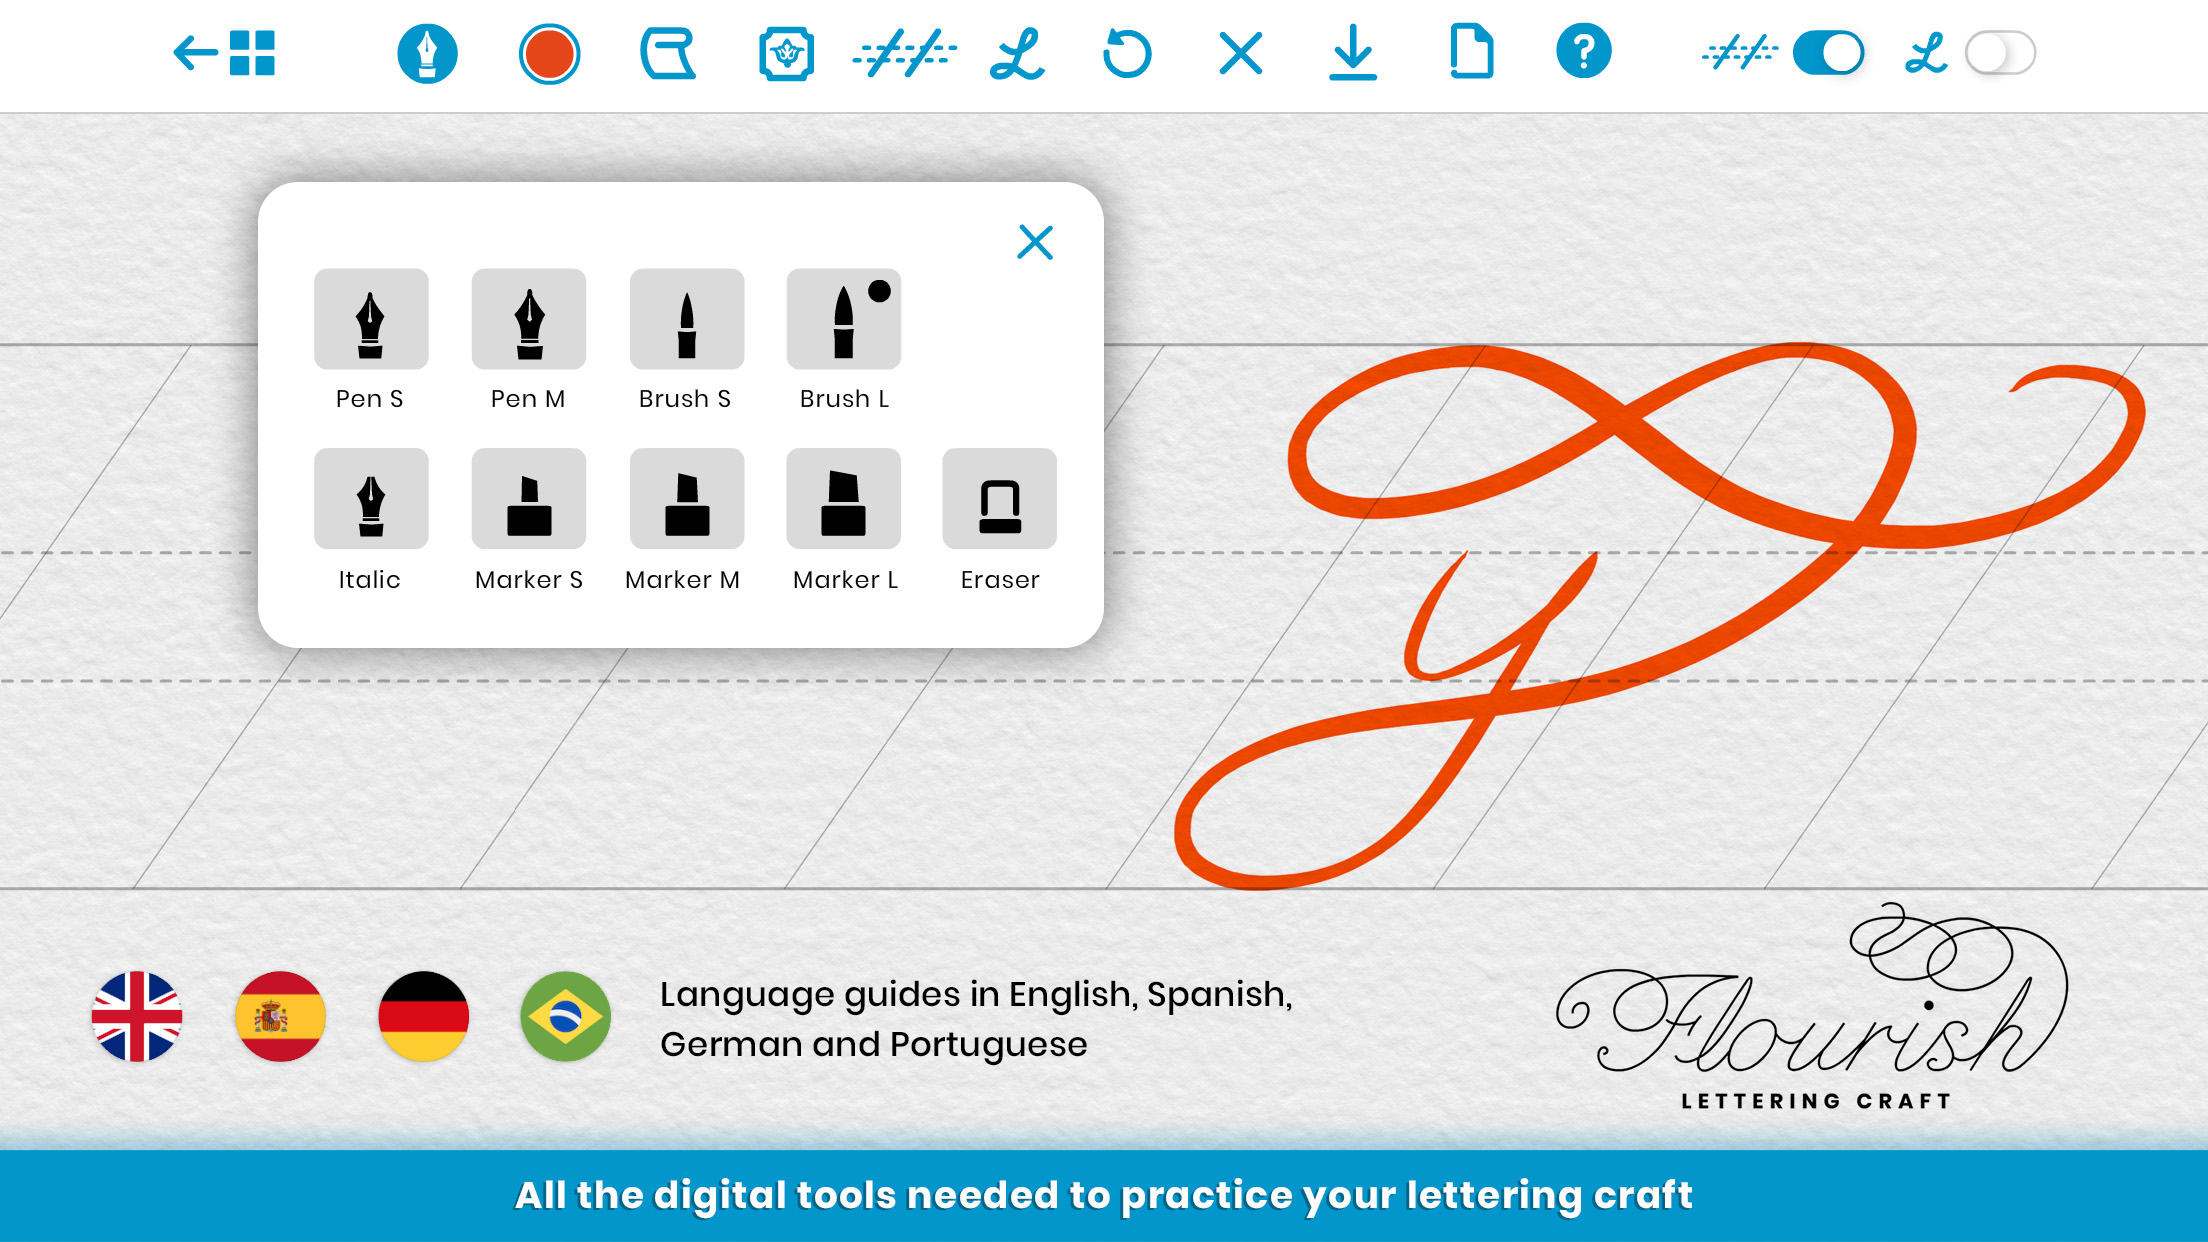Clear the canvas with the X icon

(1240, 53)
